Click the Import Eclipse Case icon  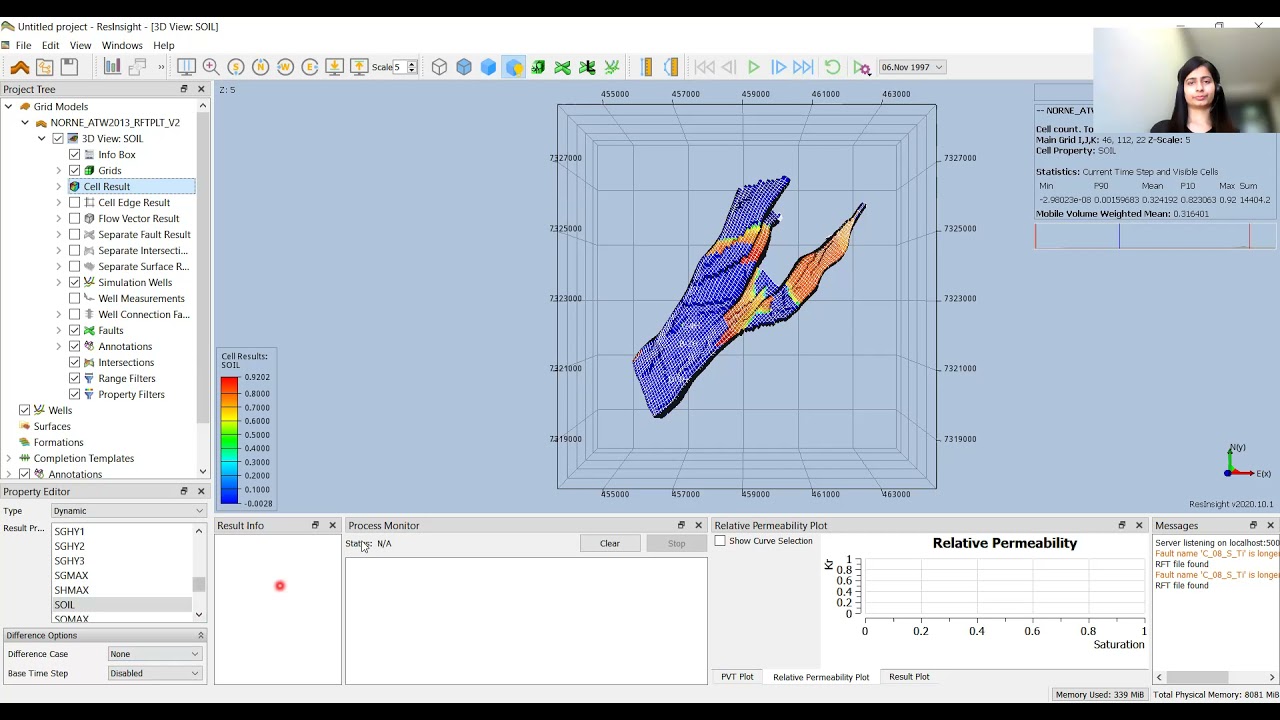click(20, 67)
